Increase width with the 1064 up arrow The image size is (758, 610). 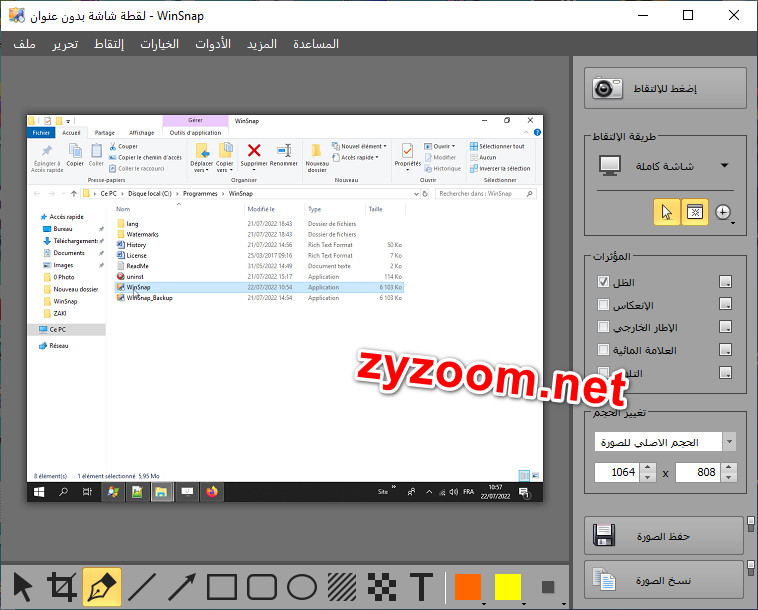648,467
